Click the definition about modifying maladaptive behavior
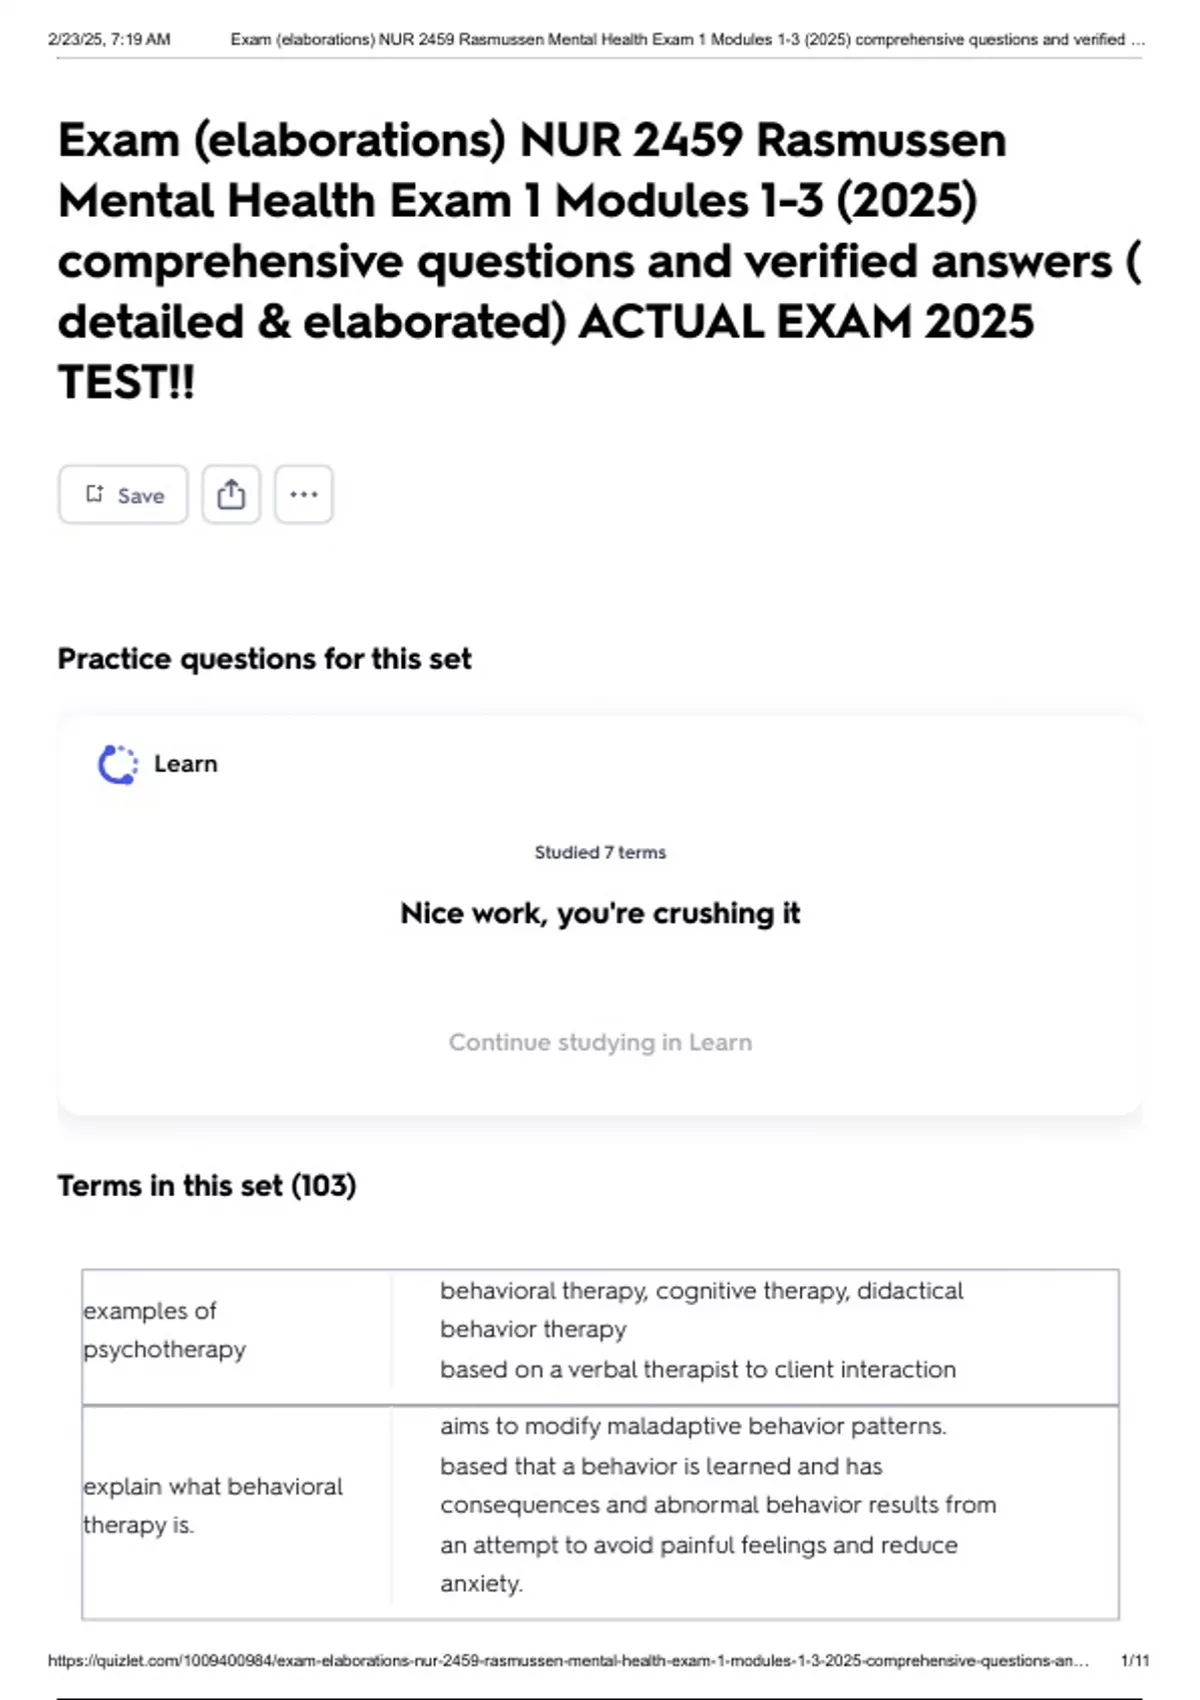This screenshot has height=1700, width=1200. point(717,1505)
